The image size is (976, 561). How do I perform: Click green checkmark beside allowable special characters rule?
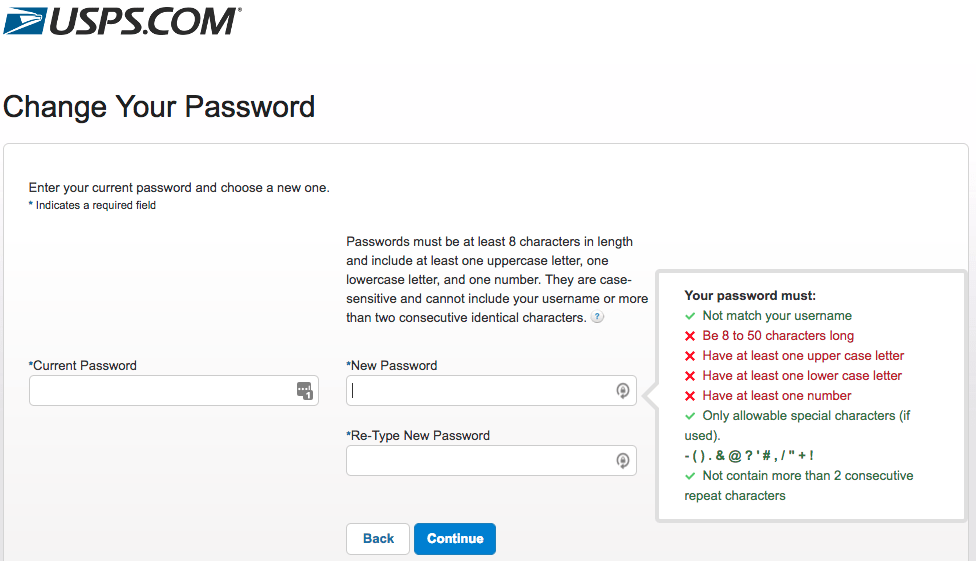(x=690, y=416)
